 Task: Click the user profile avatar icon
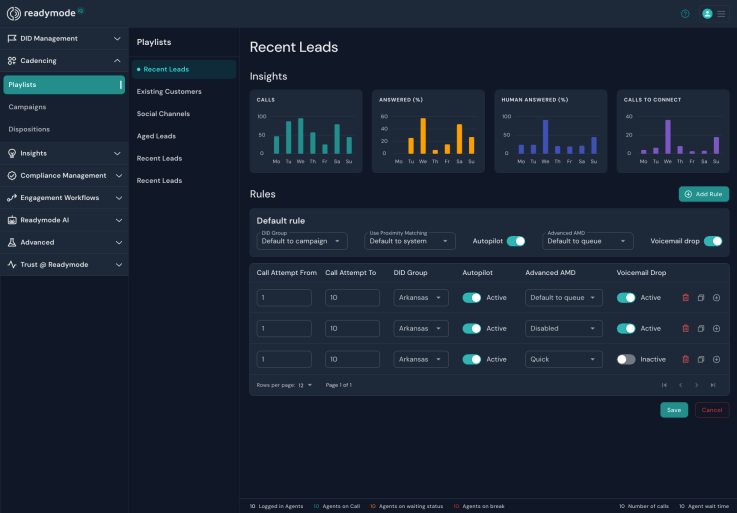coord(708,14)
